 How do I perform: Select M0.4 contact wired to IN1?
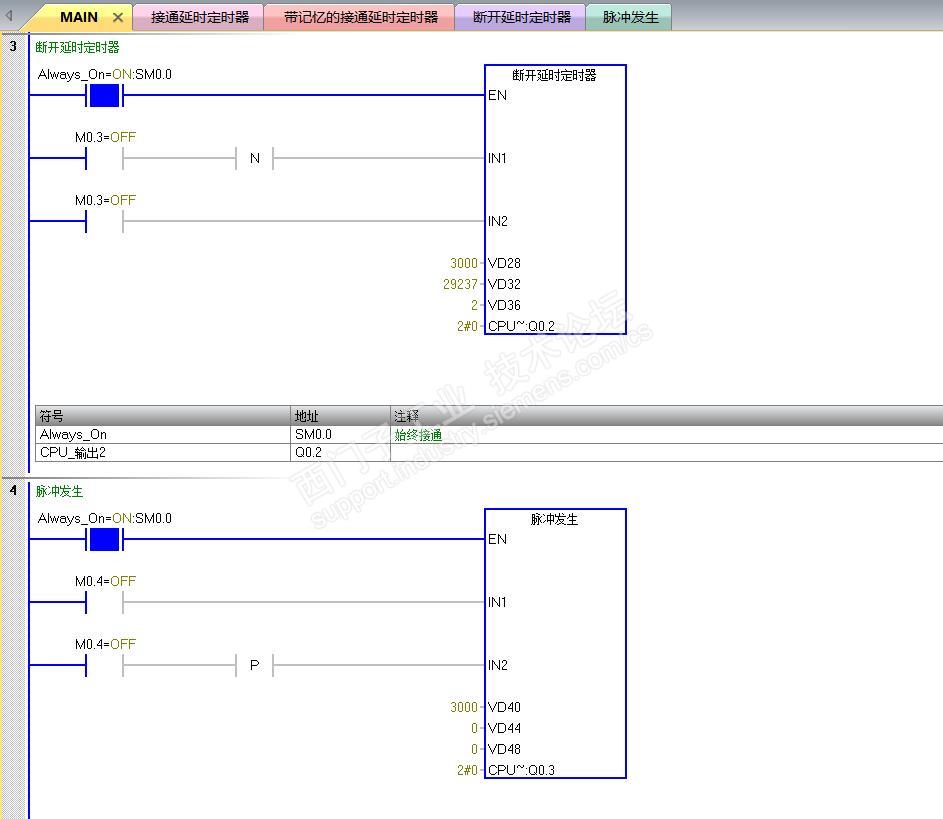104,603
